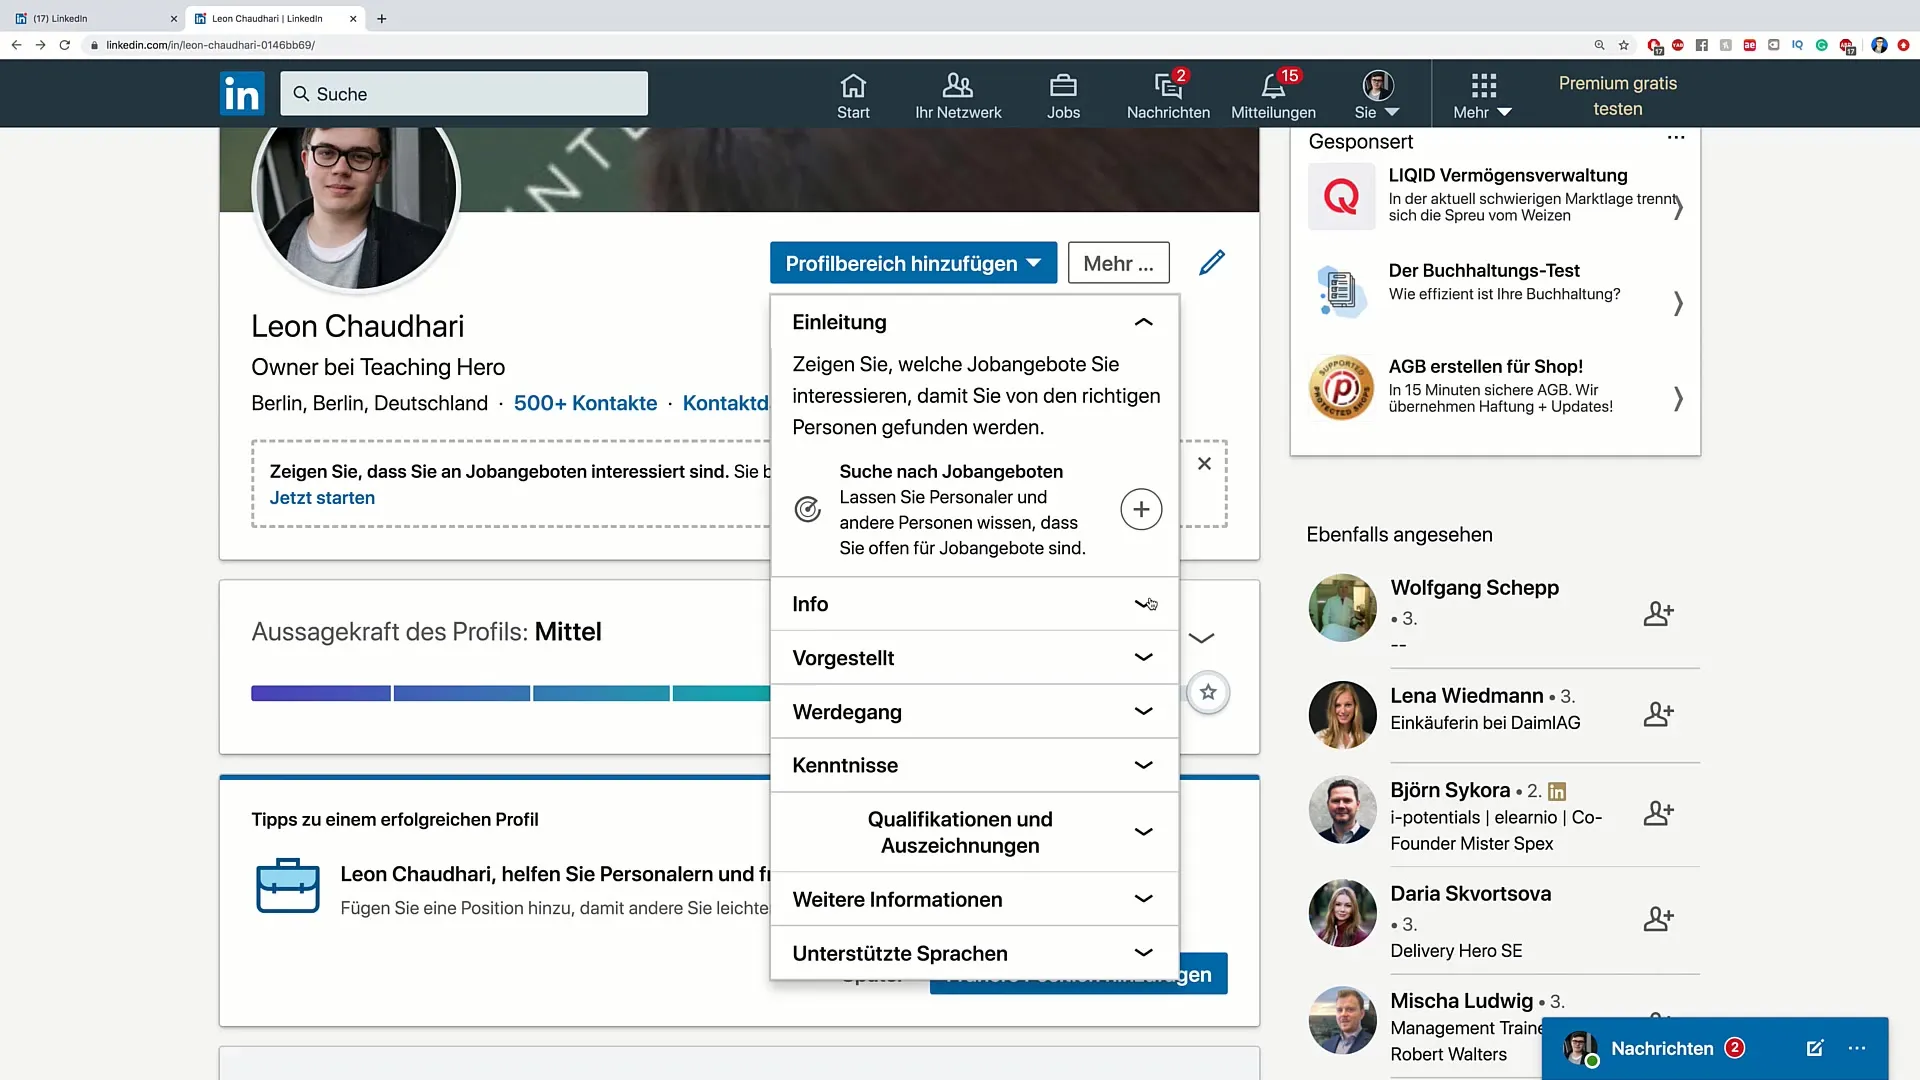This screenshot has width=1920, height=1080.
Task: Open Mitteilungen notifications bell
Action: tap(1273, 96)
